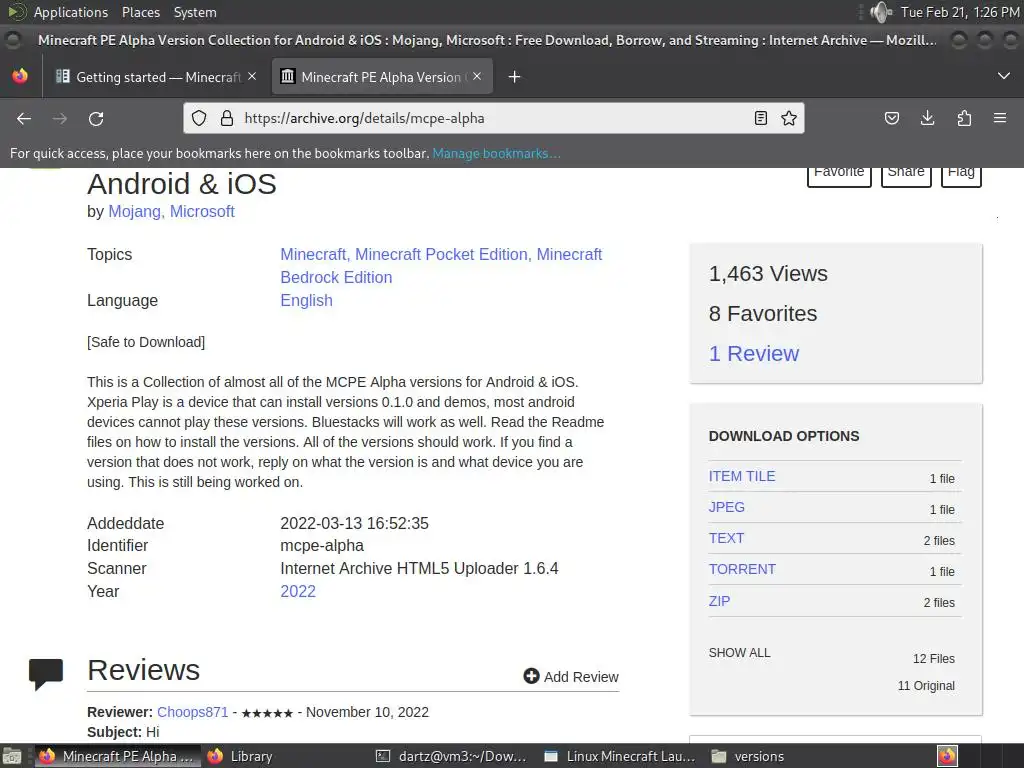The image size is (1024, 768).
Task: Select the Minecraft PE Alpha Version tab
Action: point(381,76)
